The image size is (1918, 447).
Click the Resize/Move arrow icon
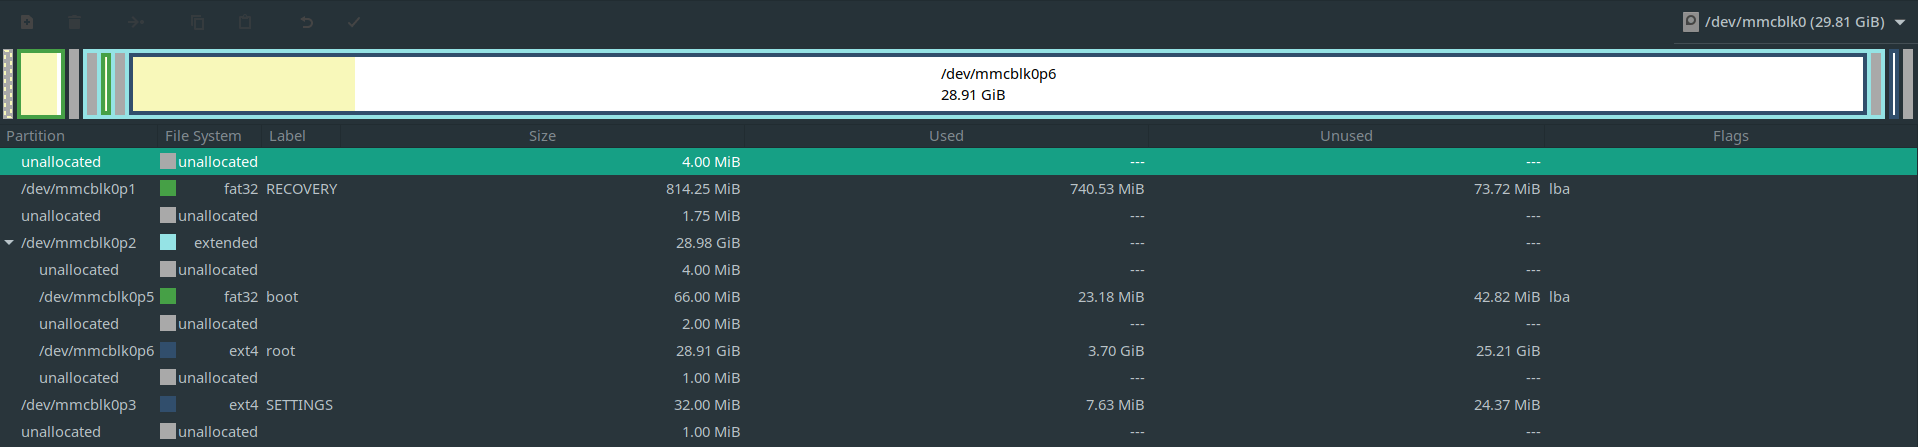pyautogui.click(x=136, y=22)
